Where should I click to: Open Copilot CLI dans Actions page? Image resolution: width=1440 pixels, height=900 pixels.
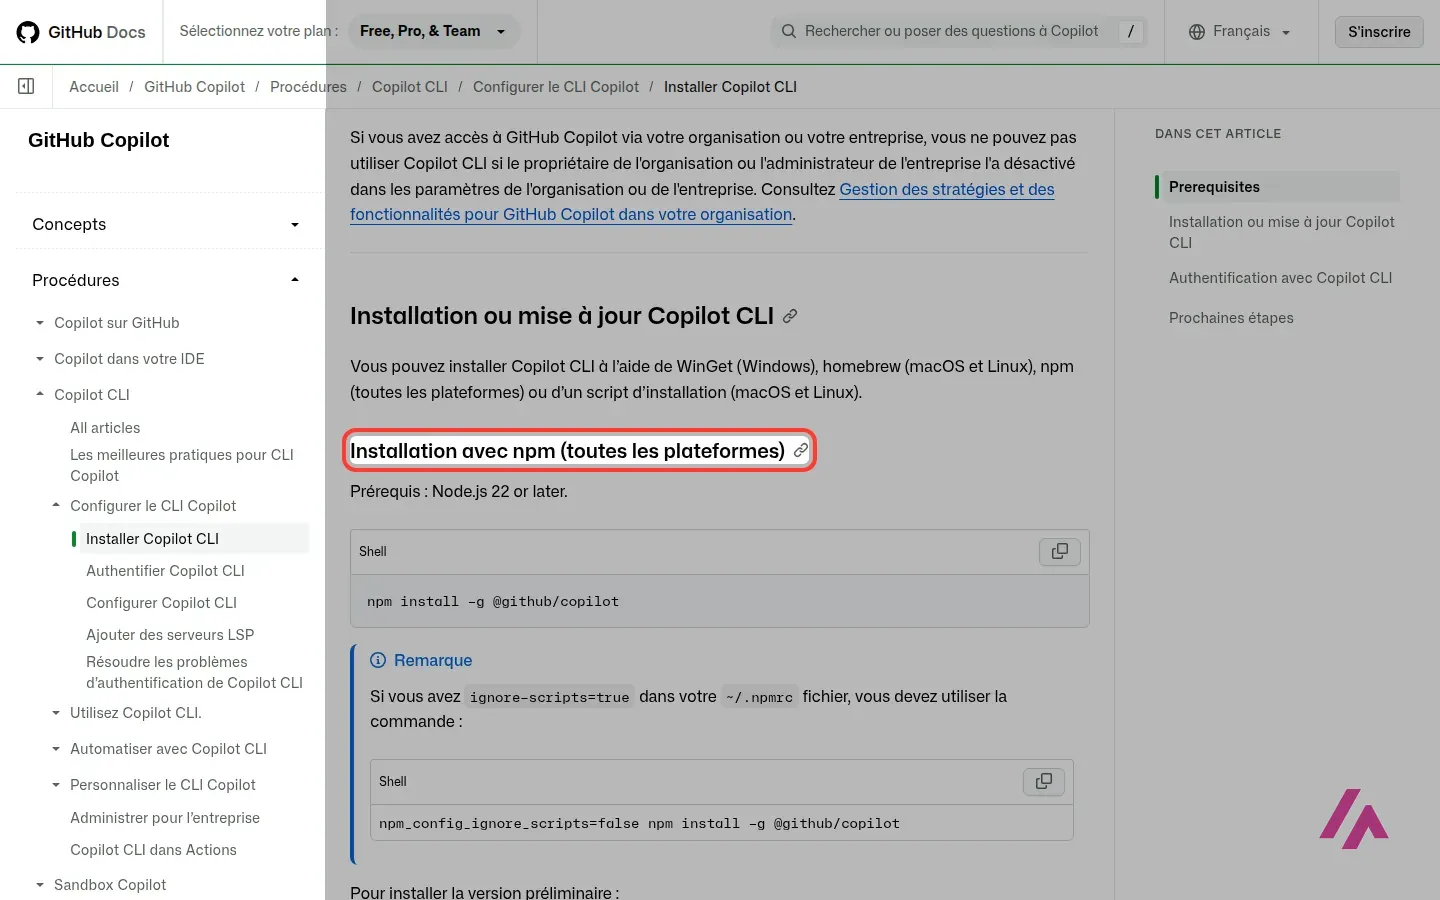click(153, 850)
